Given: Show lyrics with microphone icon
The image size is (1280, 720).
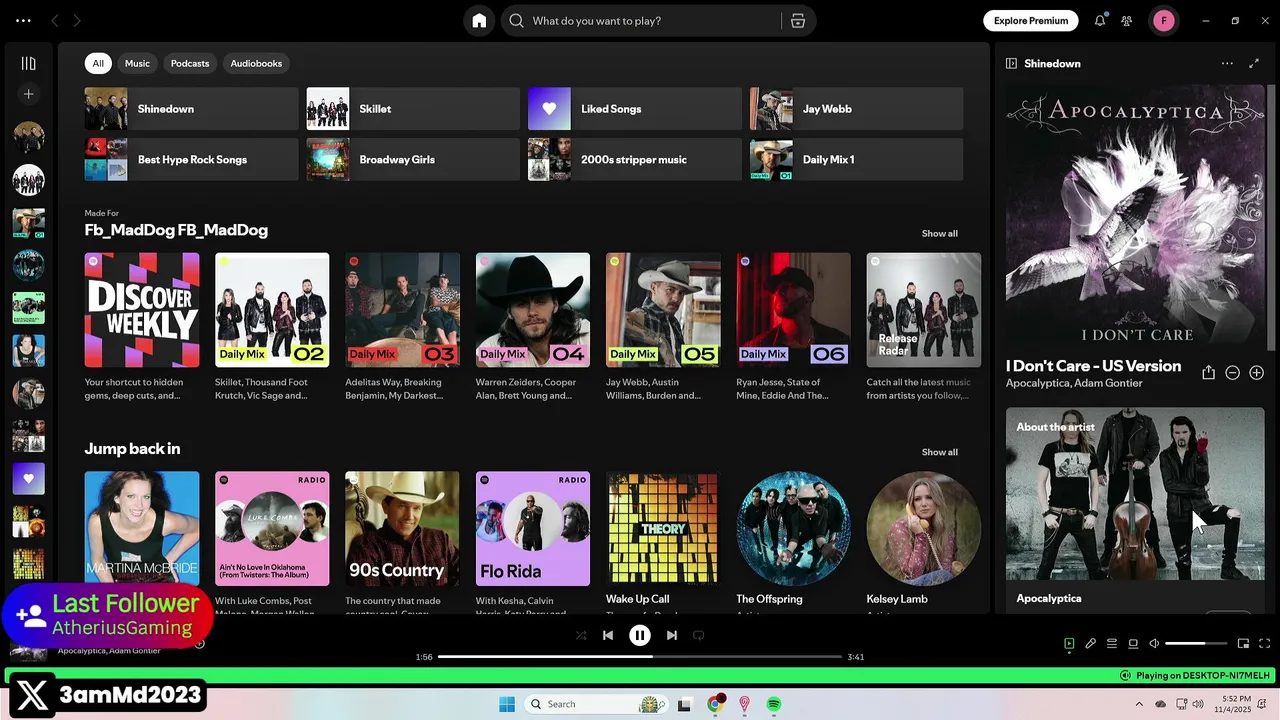Looking at the screenshot, I should pyautogui.click(x=1091, y=643).
